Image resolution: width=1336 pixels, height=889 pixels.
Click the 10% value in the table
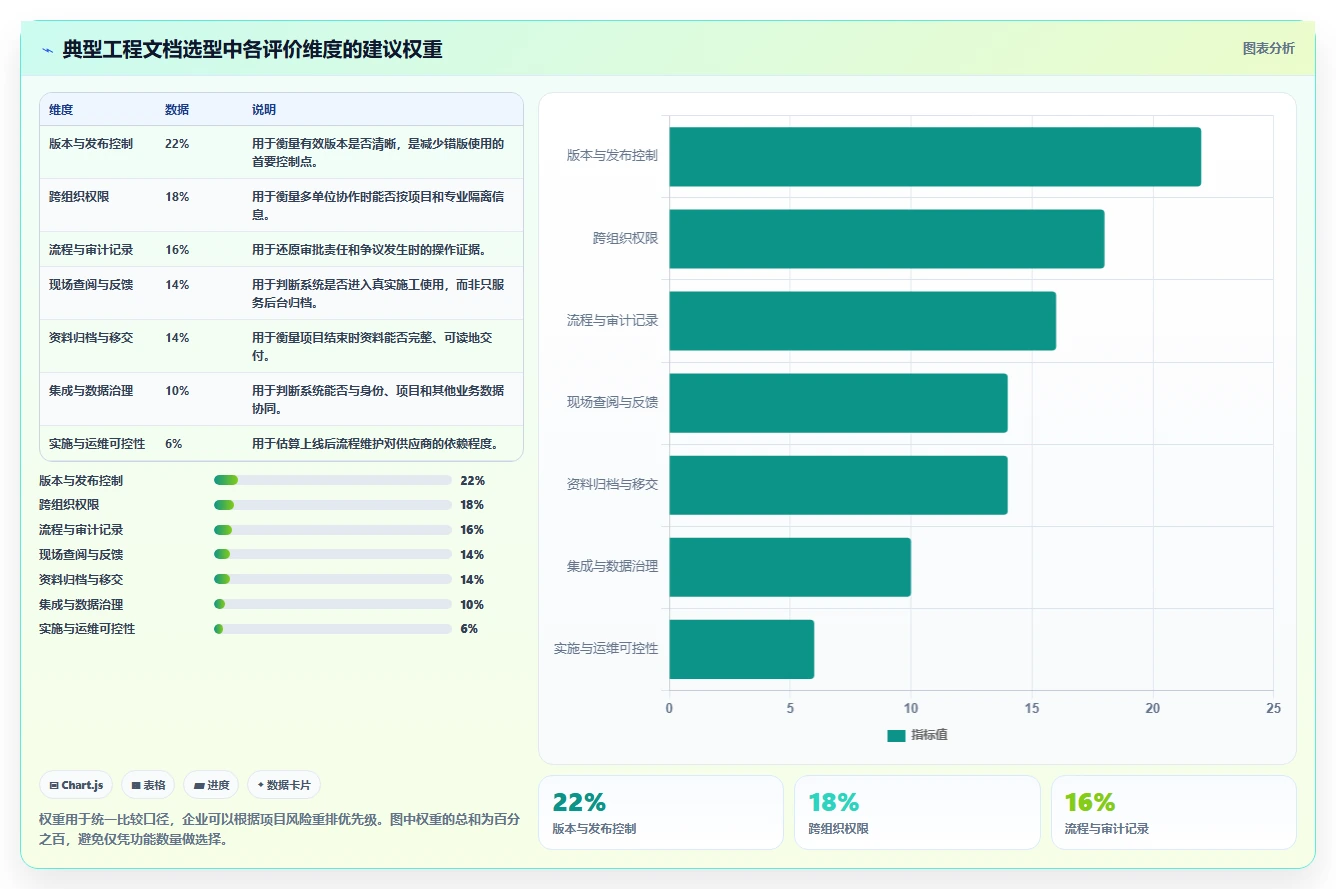pyautogui.click(x=177, y=390)
